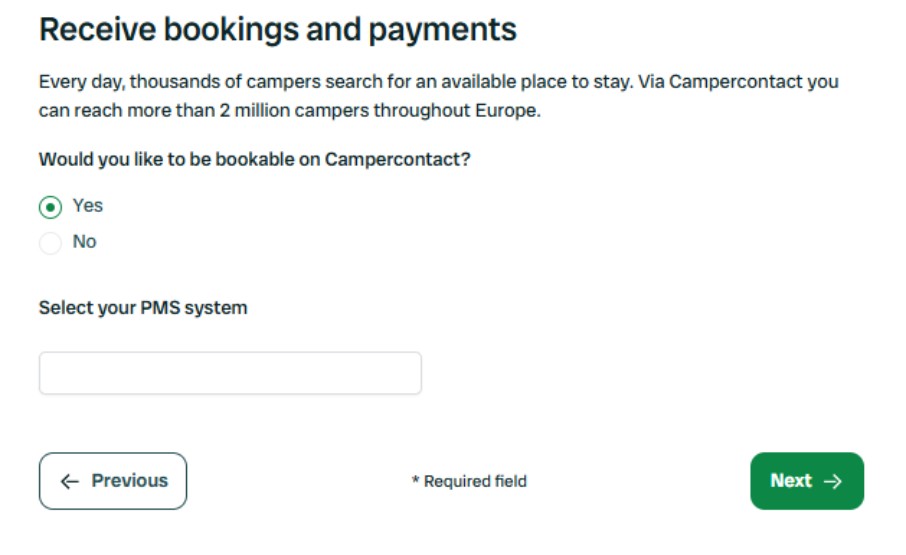Viewport: 906px width, 555px height.
Task: Click the "Select your PMS system" label
Action: click(143, 308)
